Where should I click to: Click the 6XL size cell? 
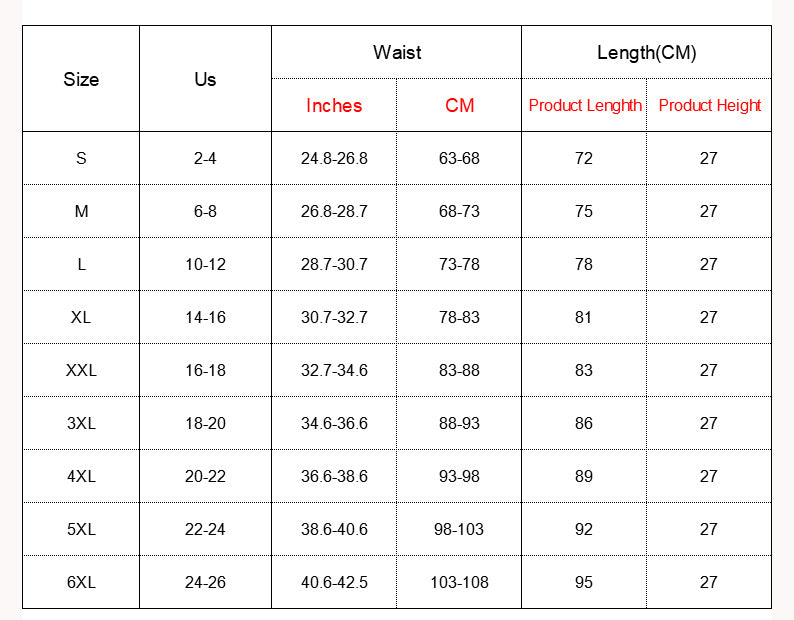[81, 582]
